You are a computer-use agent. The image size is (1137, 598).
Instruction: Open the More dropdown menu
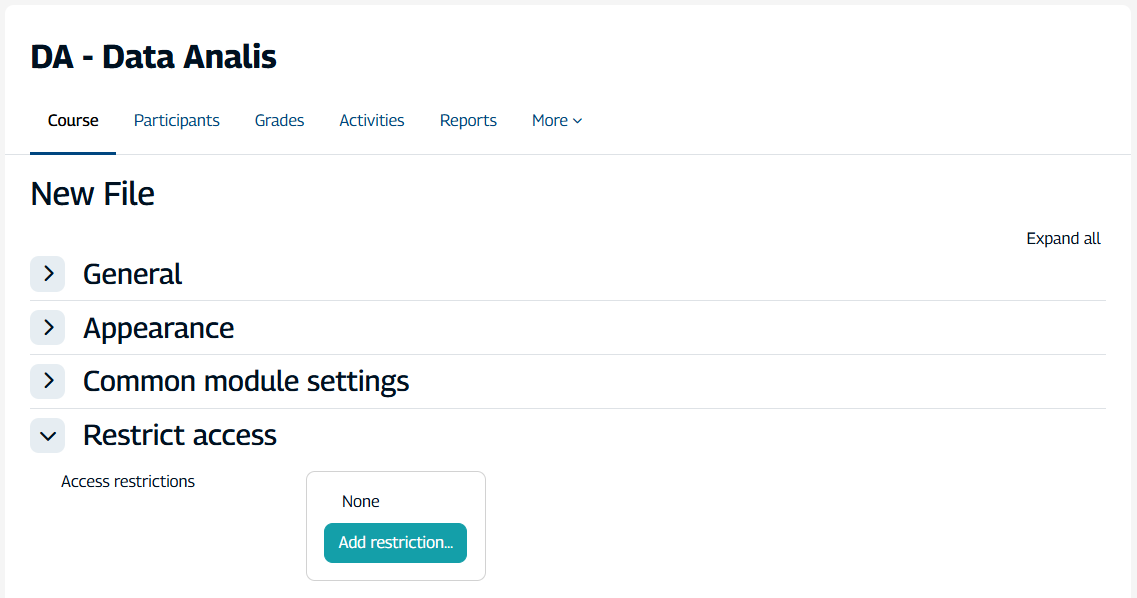point(556,120)
